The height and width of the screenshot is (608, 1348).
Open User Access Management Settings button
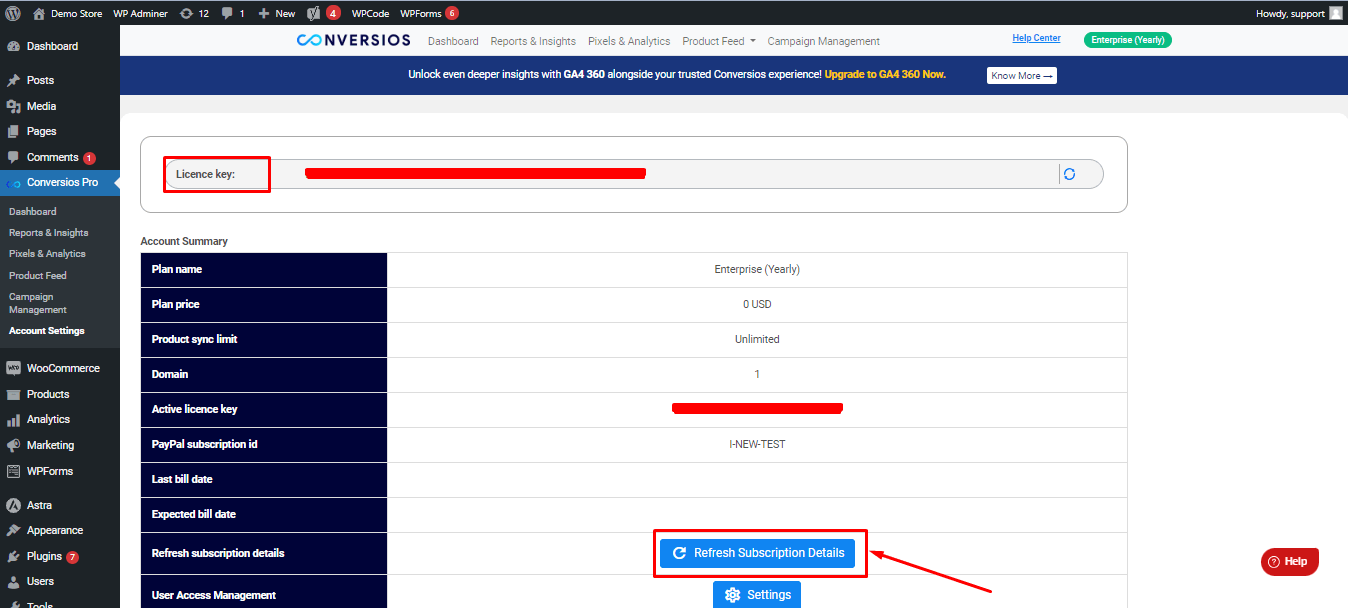[x=757, y=595]
